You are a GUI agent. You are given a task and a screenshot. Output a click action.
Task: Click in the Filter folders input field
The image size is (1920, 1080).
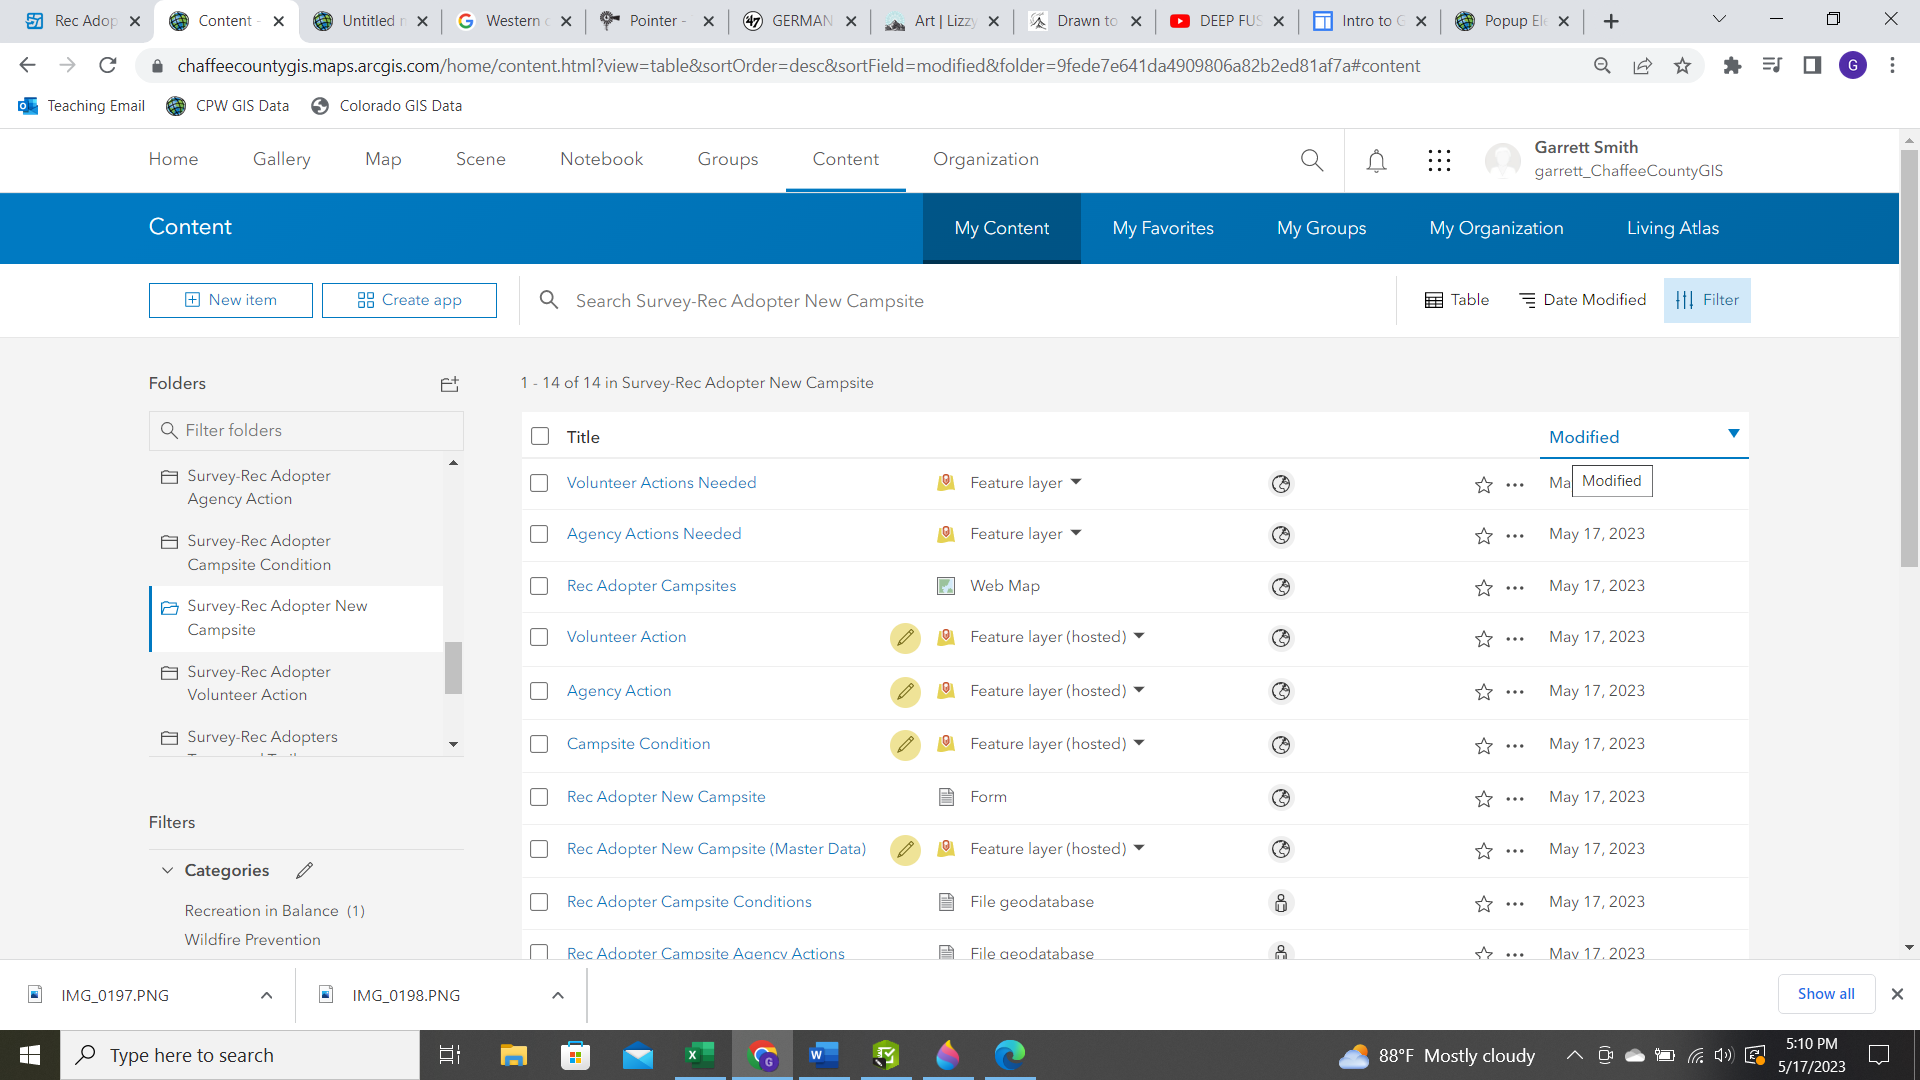point(306,430)
